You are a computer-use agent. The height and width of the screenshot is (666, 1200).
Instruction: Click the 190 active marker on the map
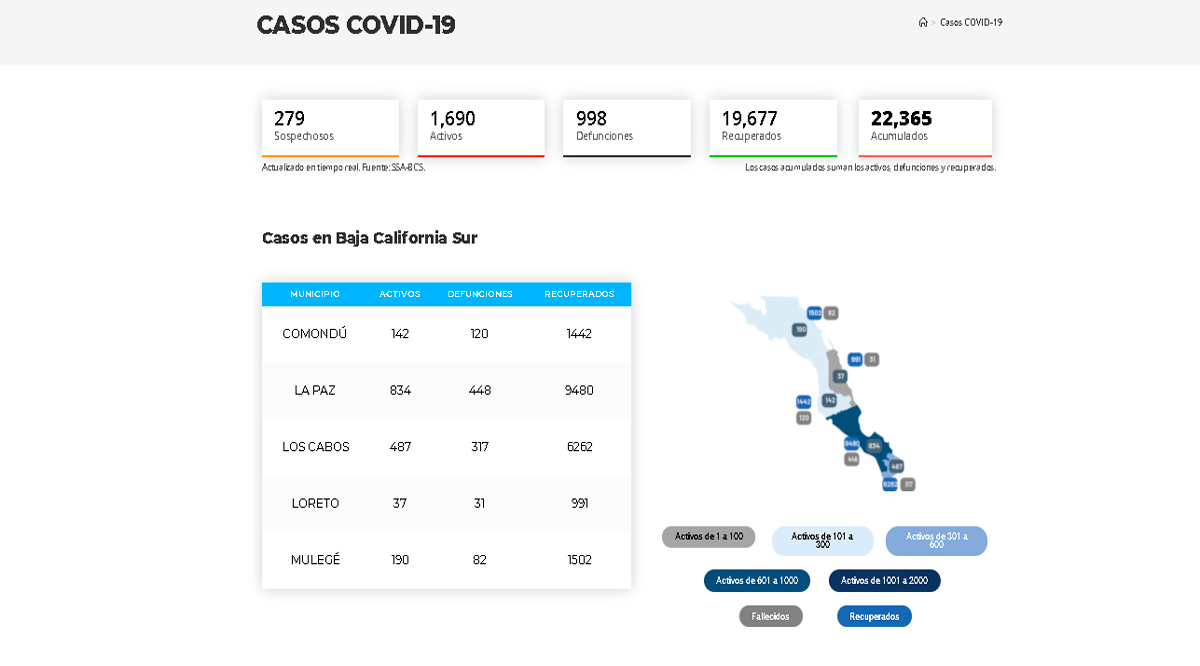tap(800, 330)
